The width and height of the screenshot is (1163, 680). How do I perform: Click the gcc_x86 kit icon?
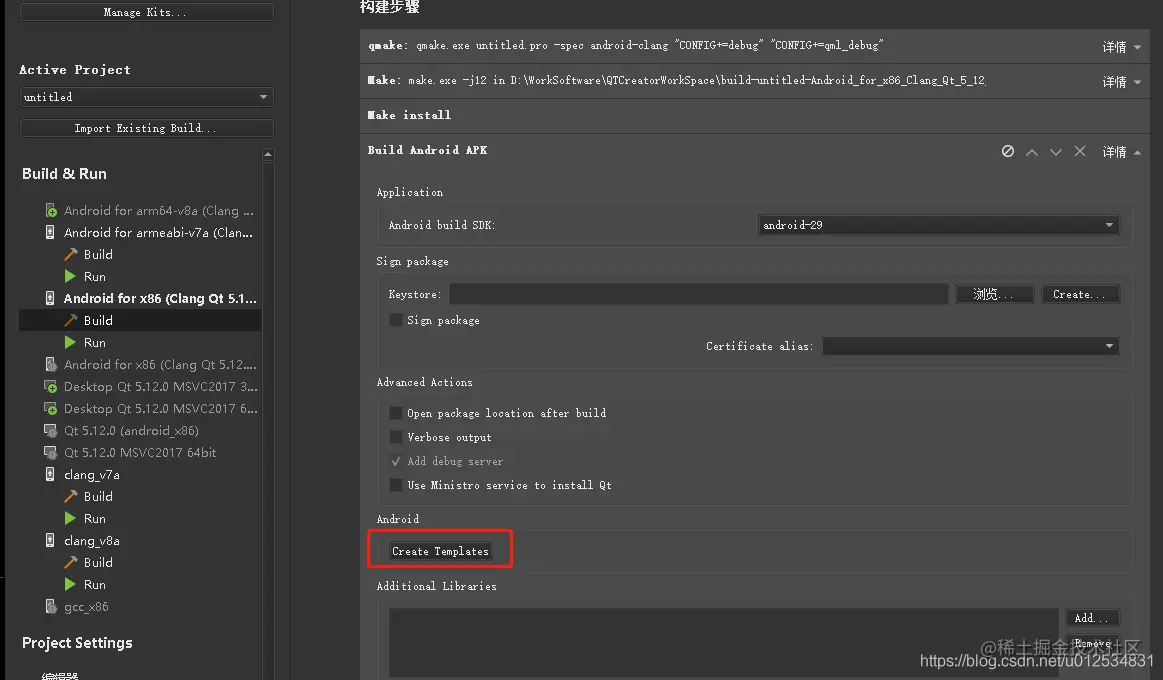[50, 607]
